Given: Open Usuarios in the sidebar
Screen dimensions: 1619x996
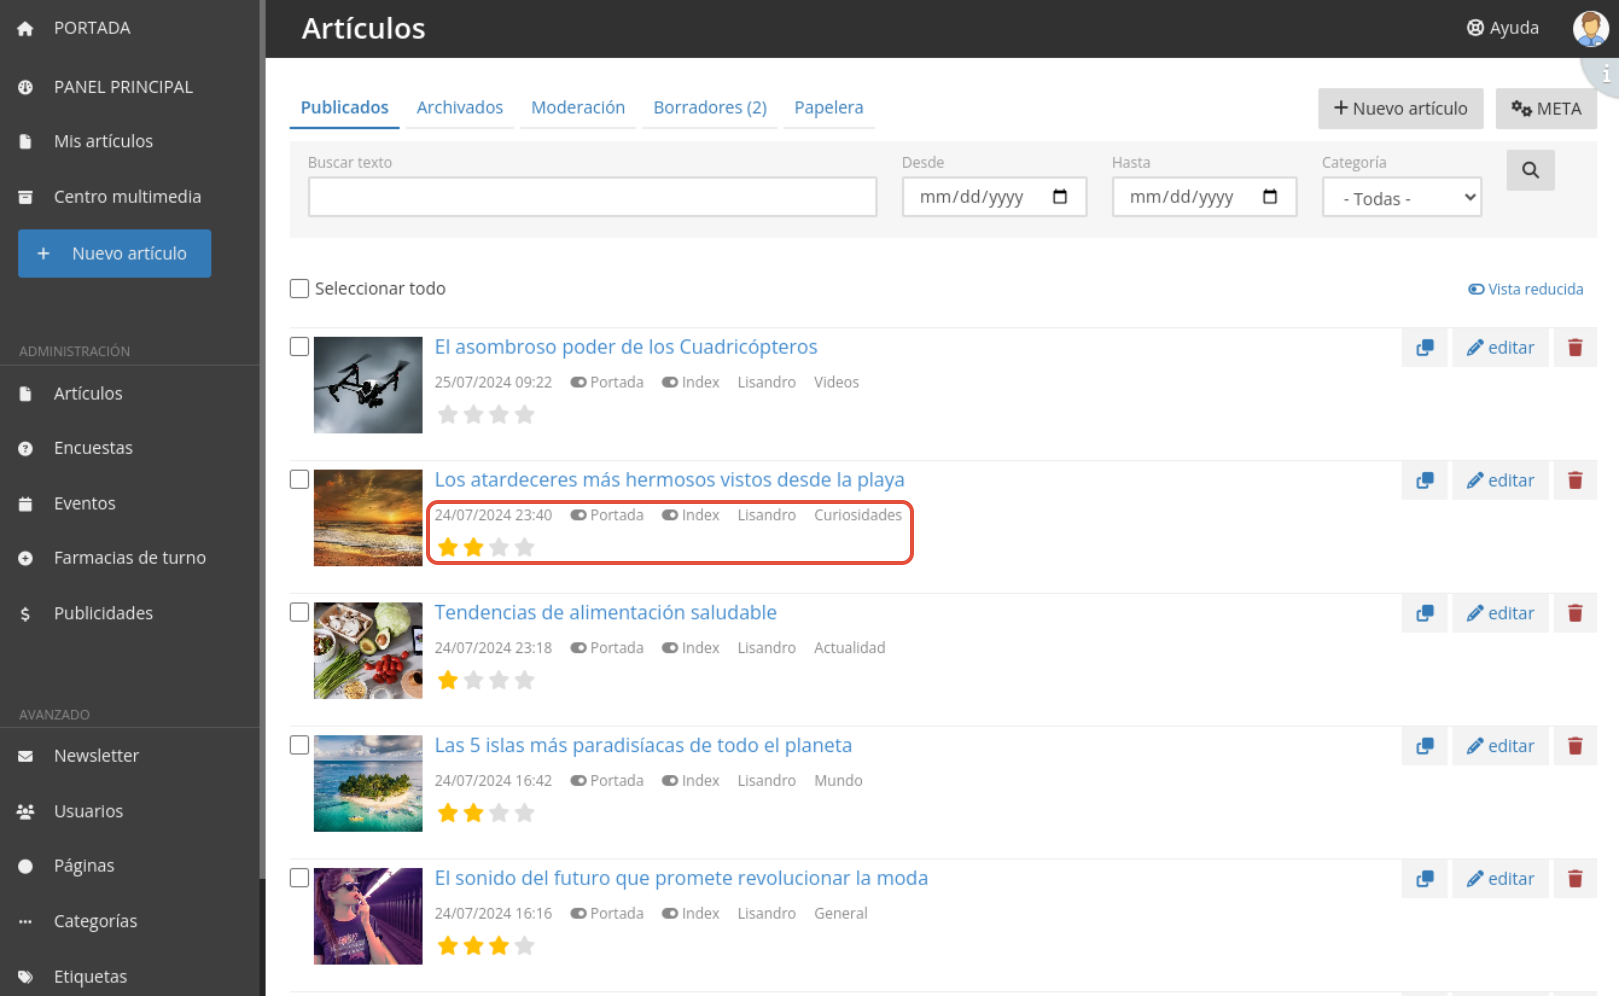Looking at the screenshot, I should (88, 811).
